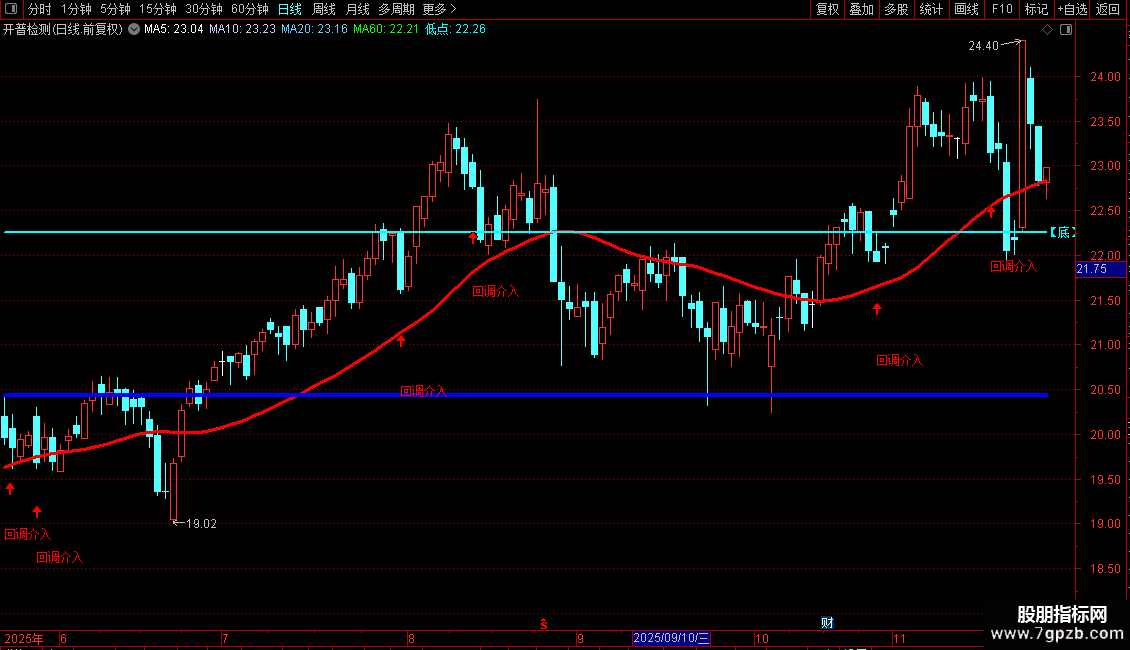
Task: Click the 2025年 label on time axis
Action: point(24,638)
